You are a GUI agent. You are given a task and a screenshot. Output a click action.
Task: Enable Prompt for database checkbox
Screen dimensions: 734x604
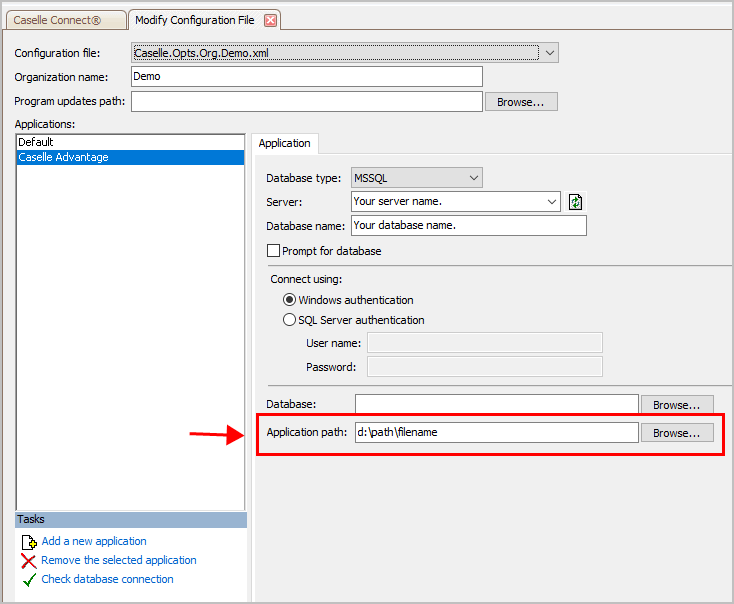pyautogui.click(x=273, y=251)
